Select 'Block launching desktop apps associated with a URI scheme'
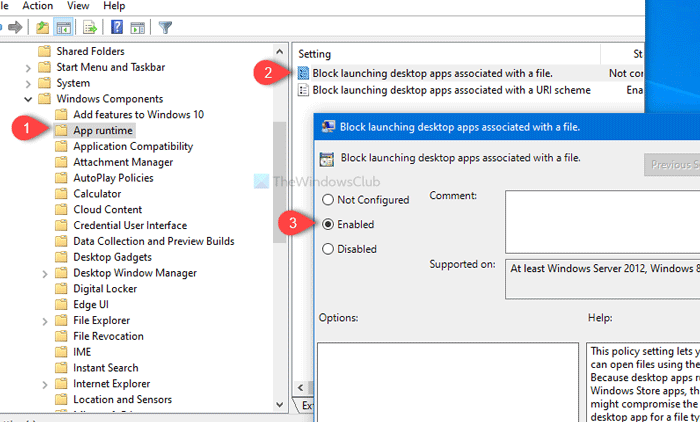 (x=451, y=90)
